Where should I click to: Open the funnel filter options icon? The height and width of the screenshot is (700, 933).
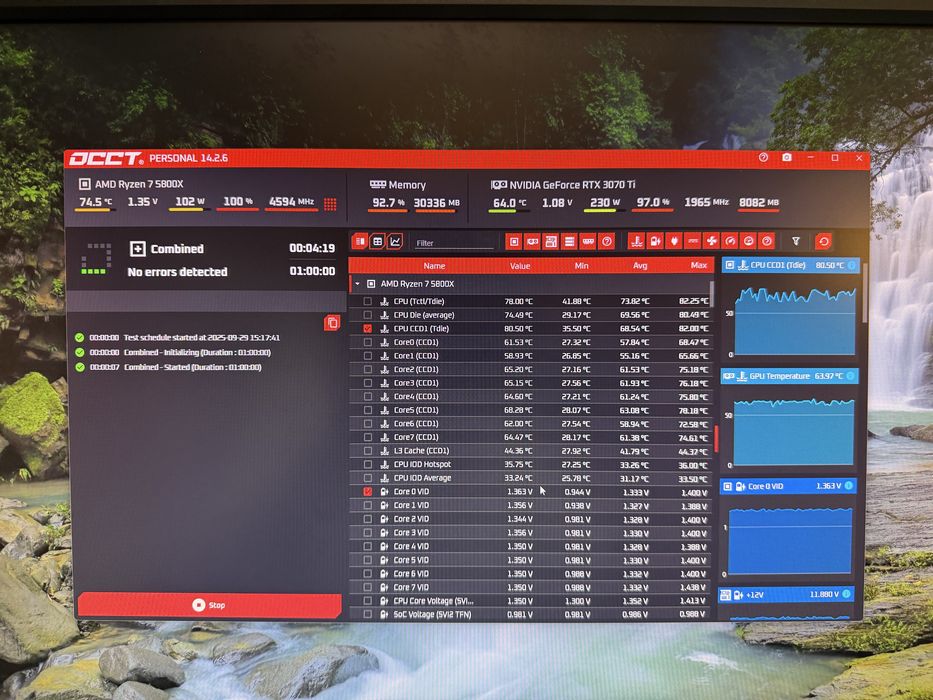coord(796,241)
